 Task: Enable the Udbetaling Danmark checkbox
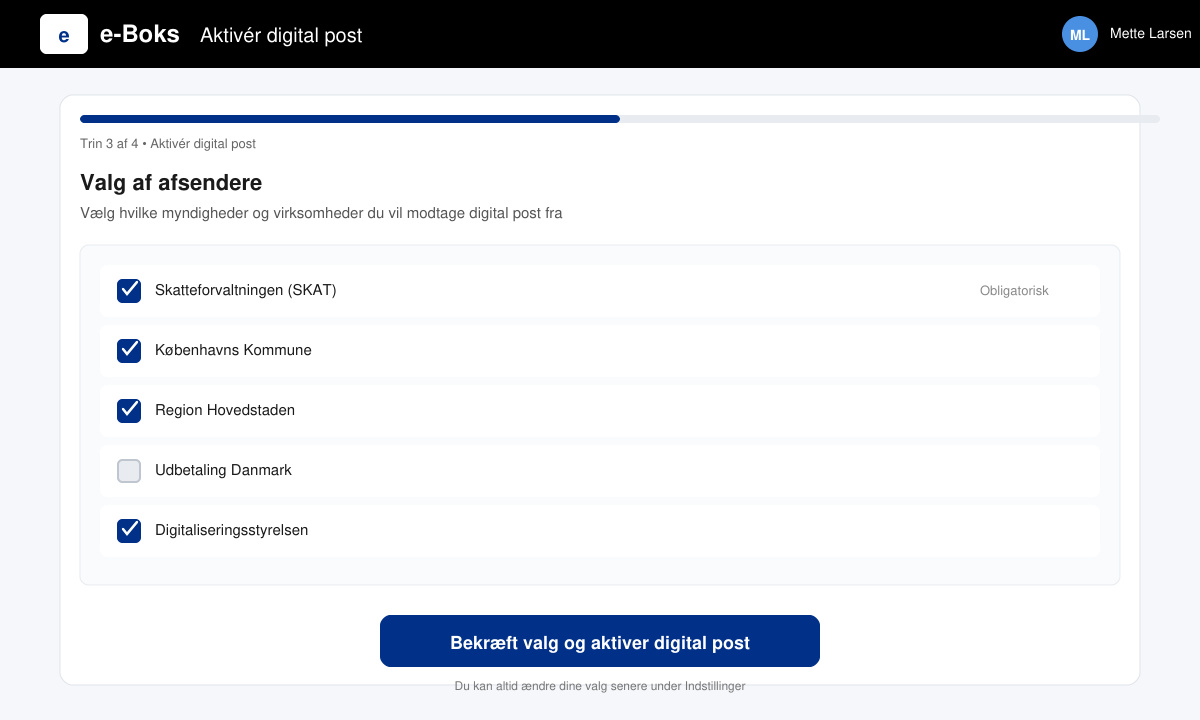pos(129,471)
